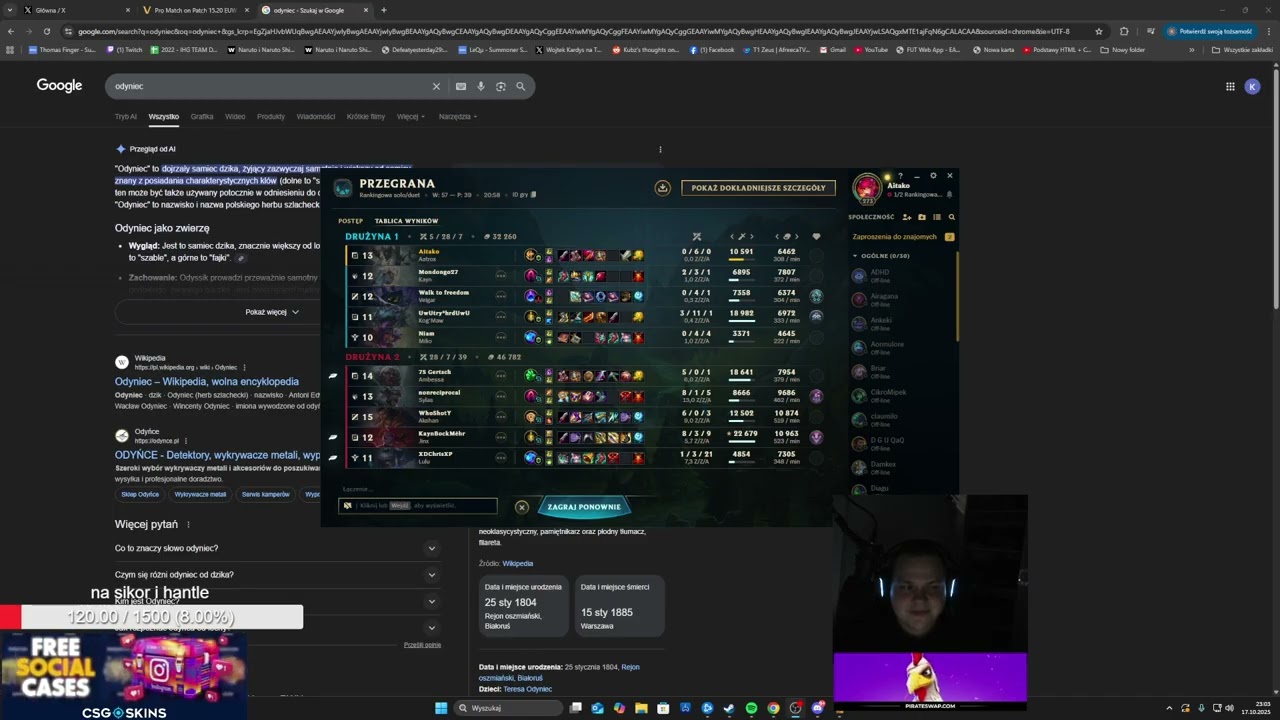The height and width of the screenshot is (720, 1280).
Task: Open File Explorer from the taskbar
Action: 641,708
